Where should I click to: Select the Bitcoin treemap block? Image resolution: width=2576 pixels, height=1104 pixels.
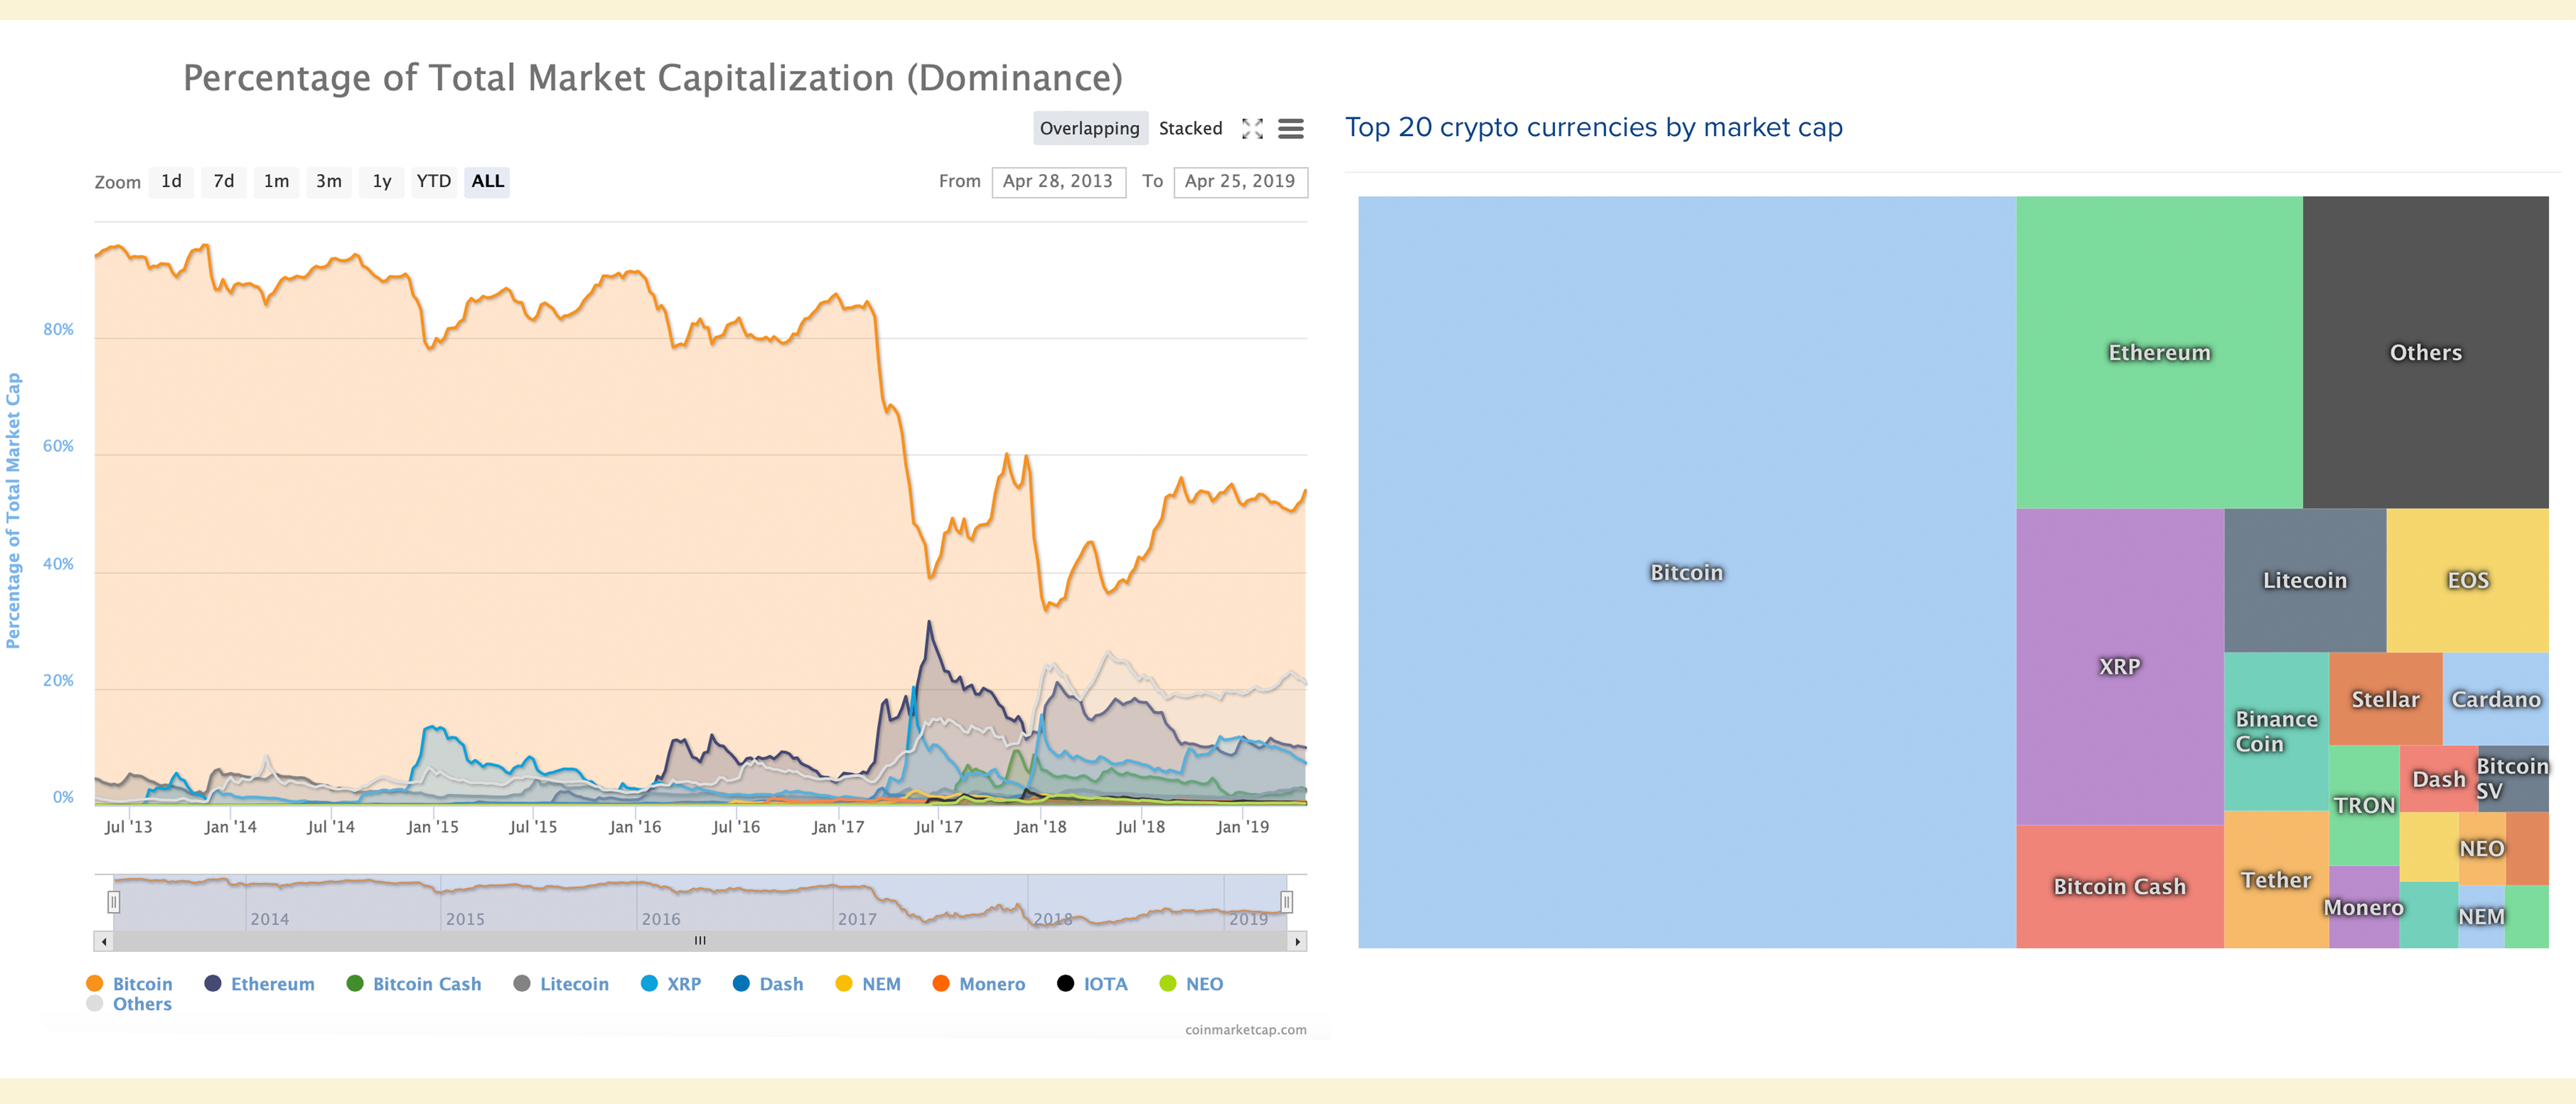point(1687,572)
